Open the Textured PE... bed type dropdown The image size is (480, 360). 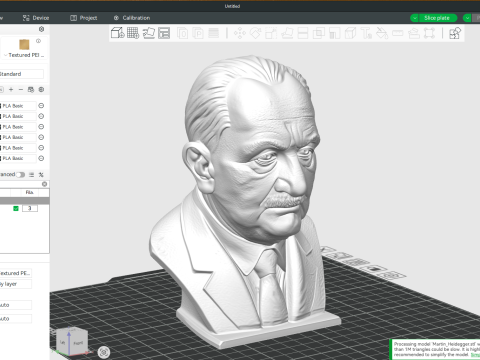point(16,273)
